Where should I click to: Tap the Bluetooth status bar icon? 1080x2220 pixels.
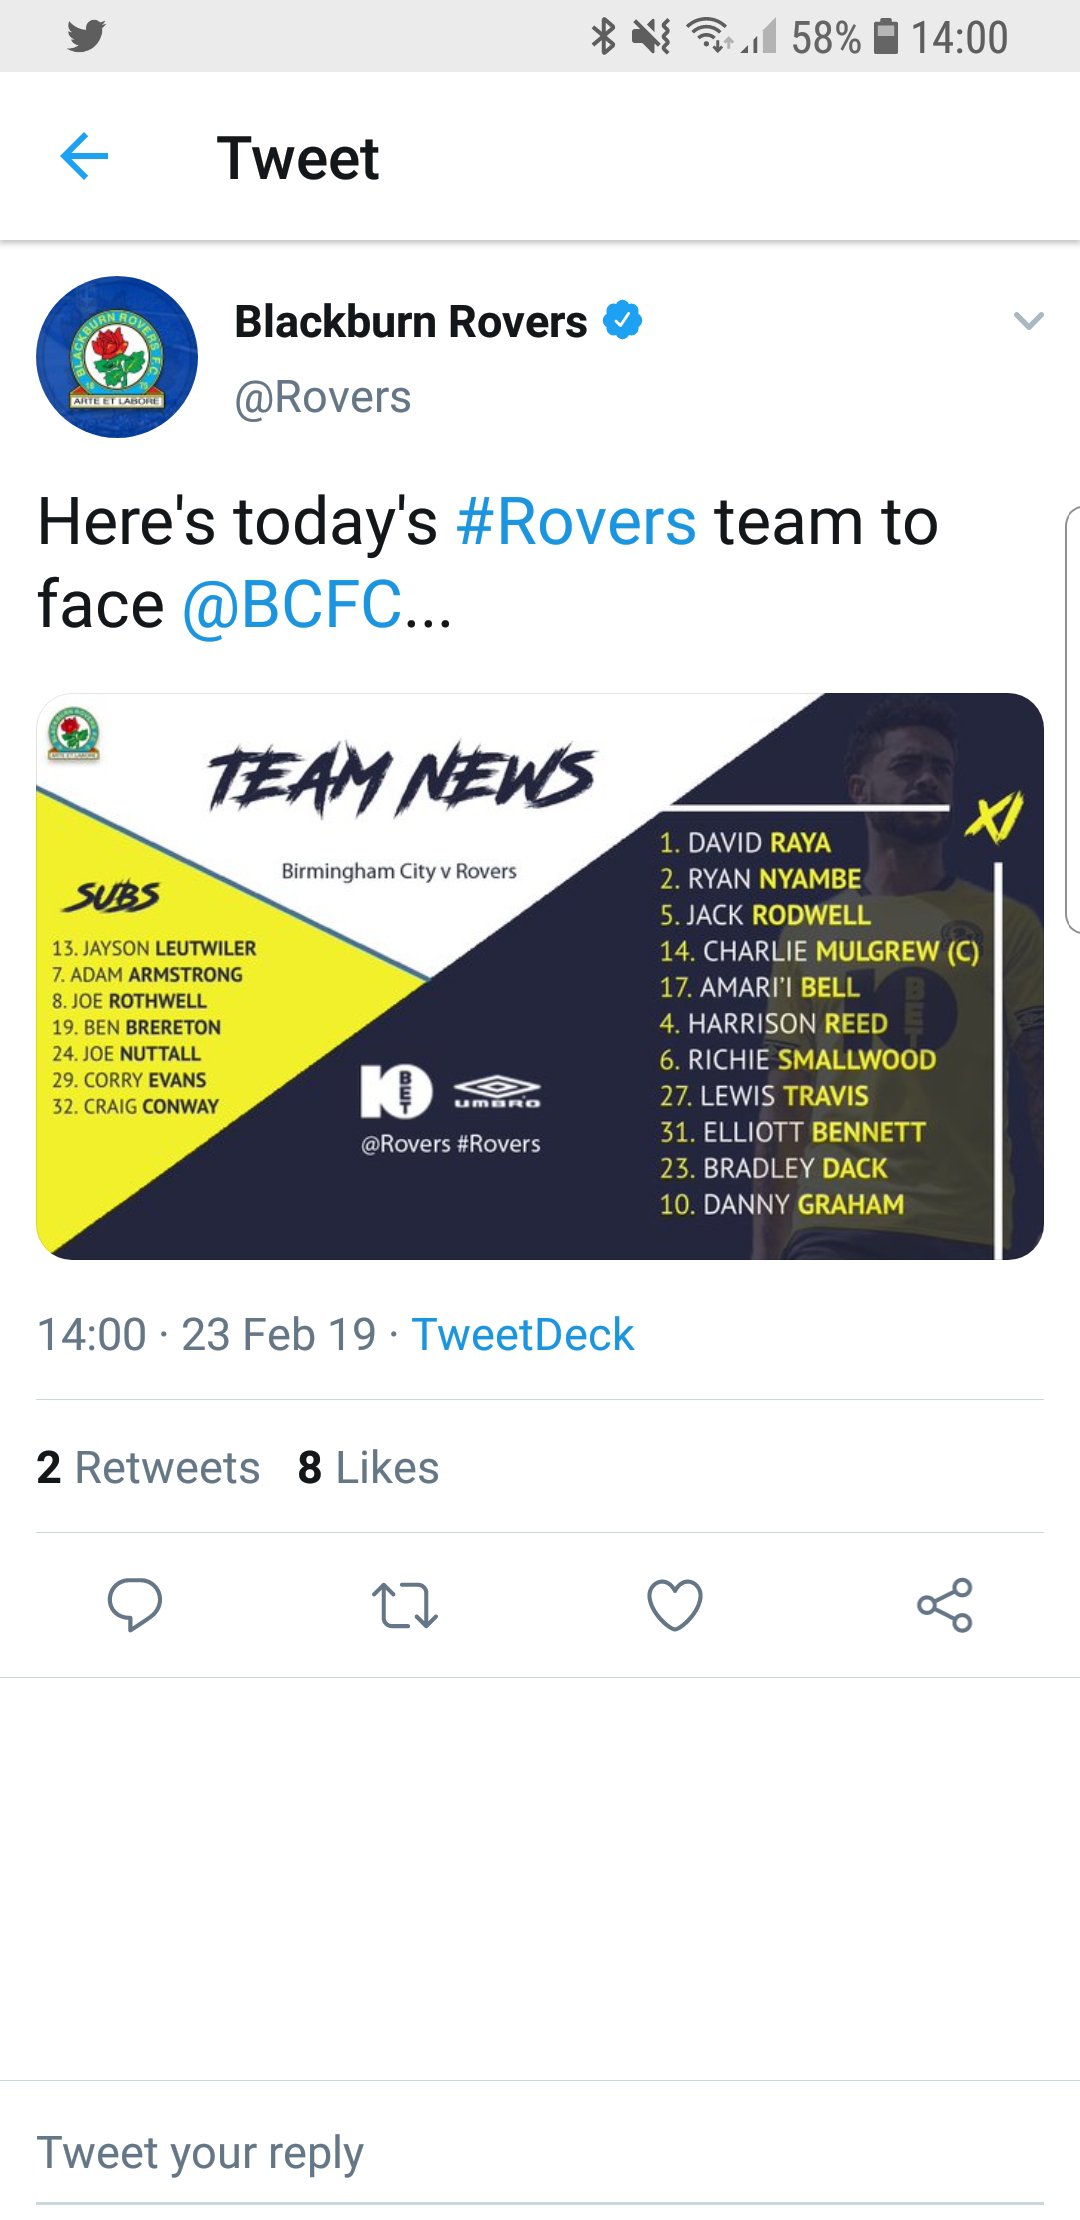click(603, 37)
